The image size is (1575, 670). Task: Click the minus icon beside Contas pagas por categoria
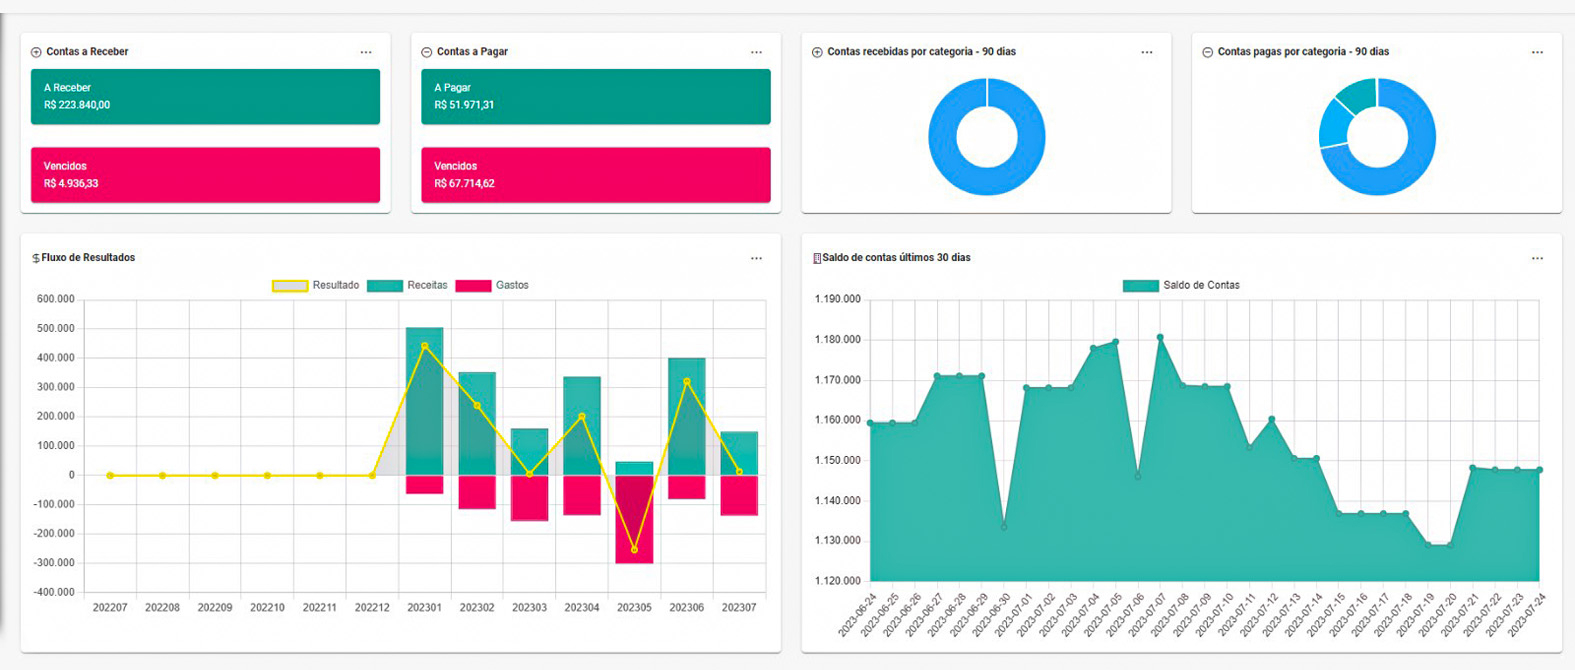pos(1207,52)
